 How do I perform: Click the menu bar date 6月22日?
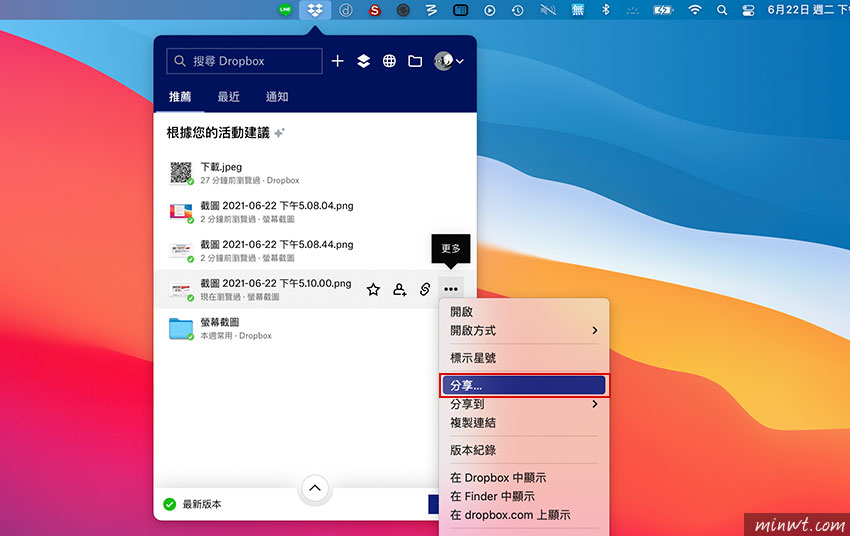pos(788,10)
